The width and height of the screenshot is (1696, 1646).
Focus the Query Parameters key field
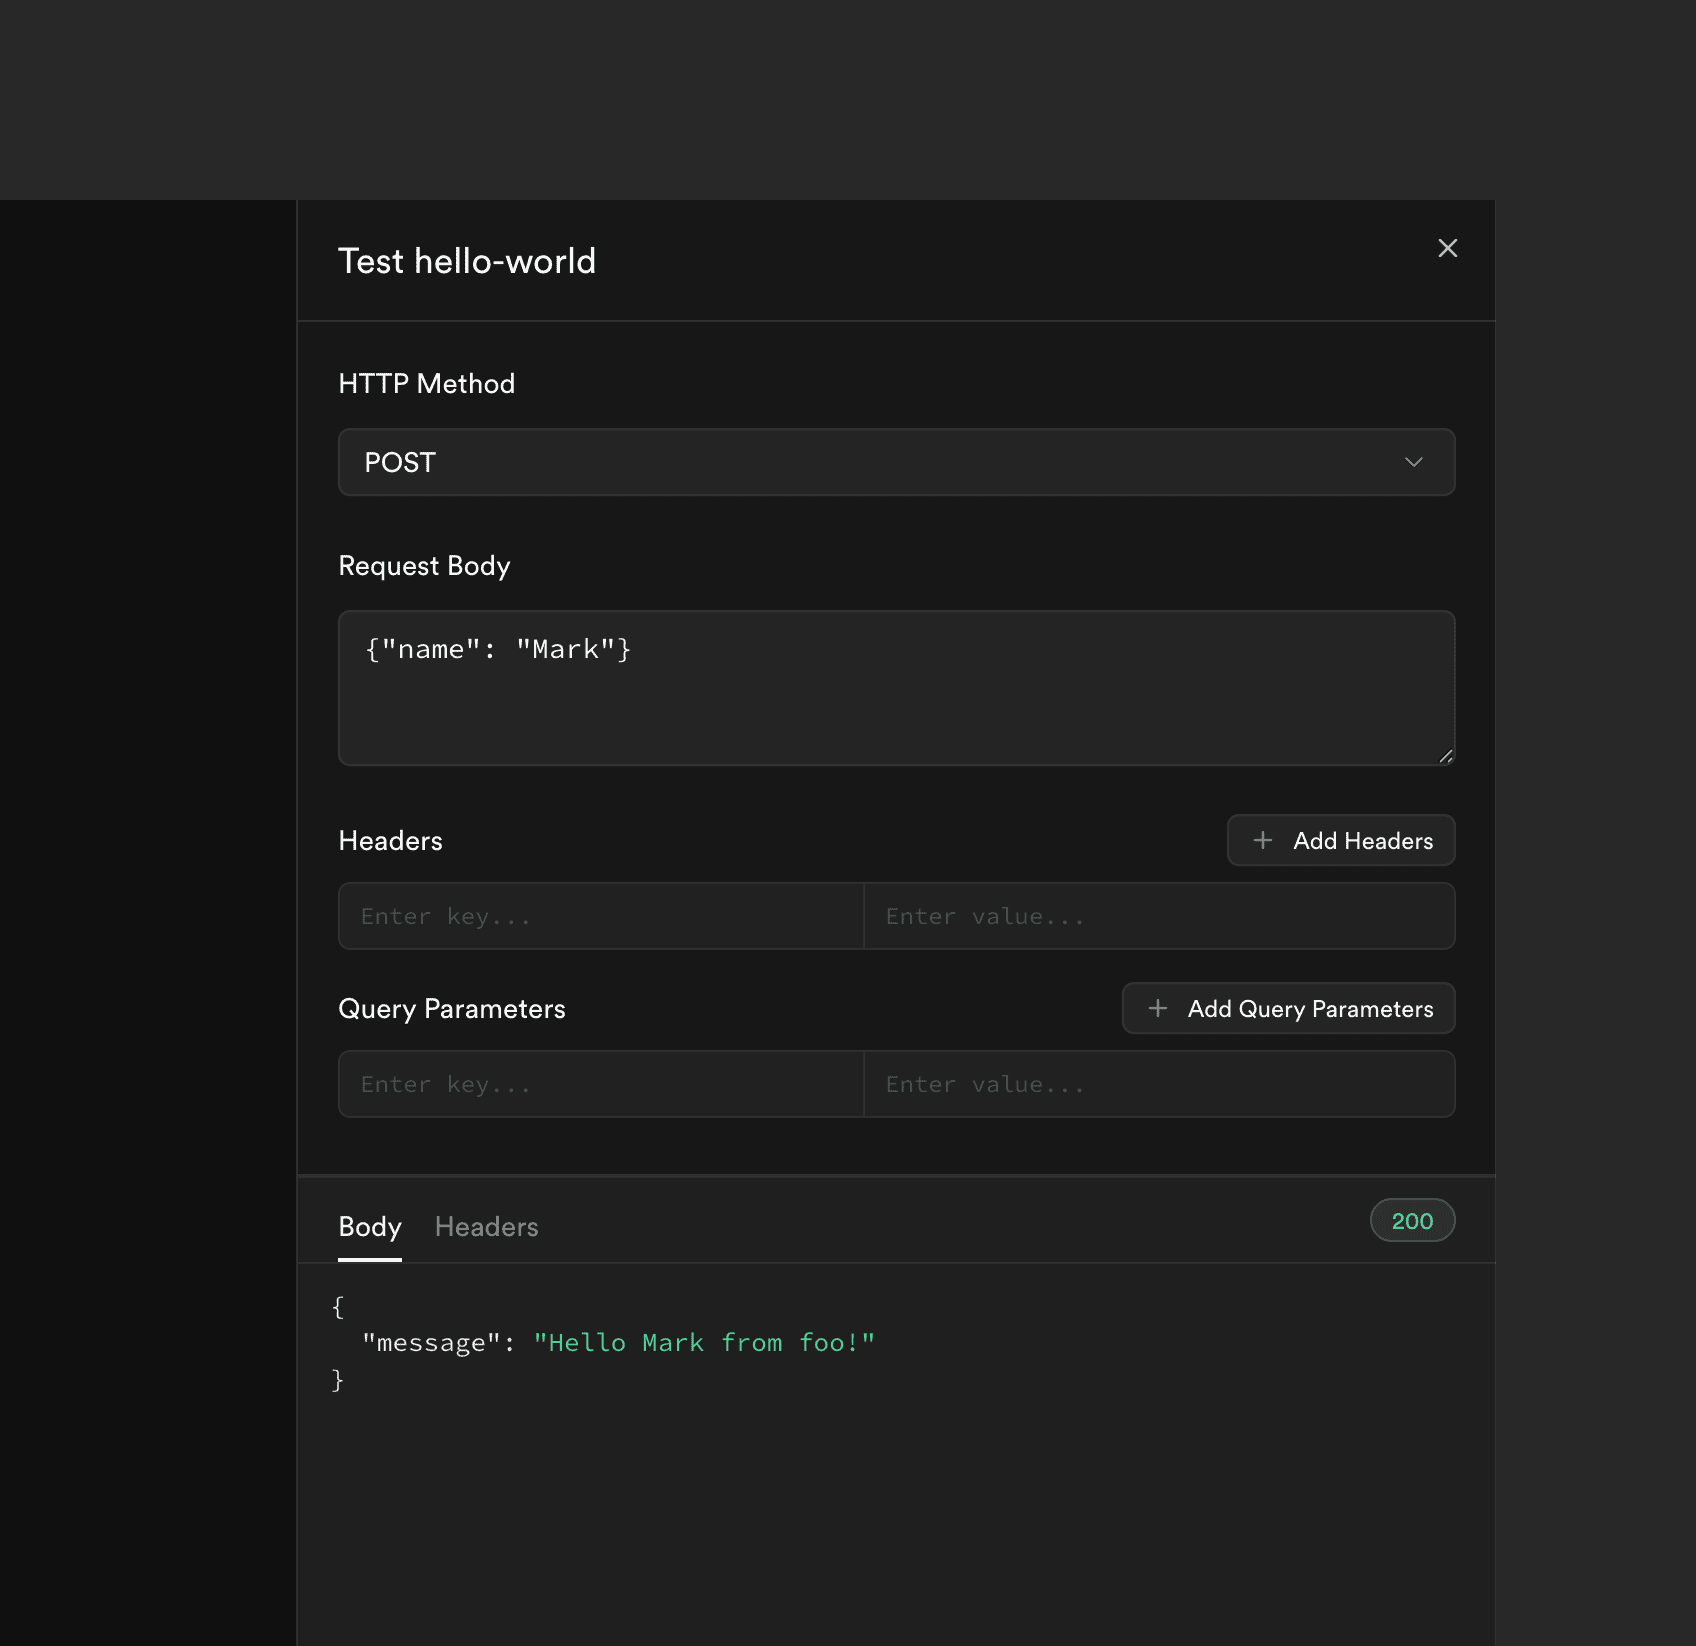(x=601, y=1084)
